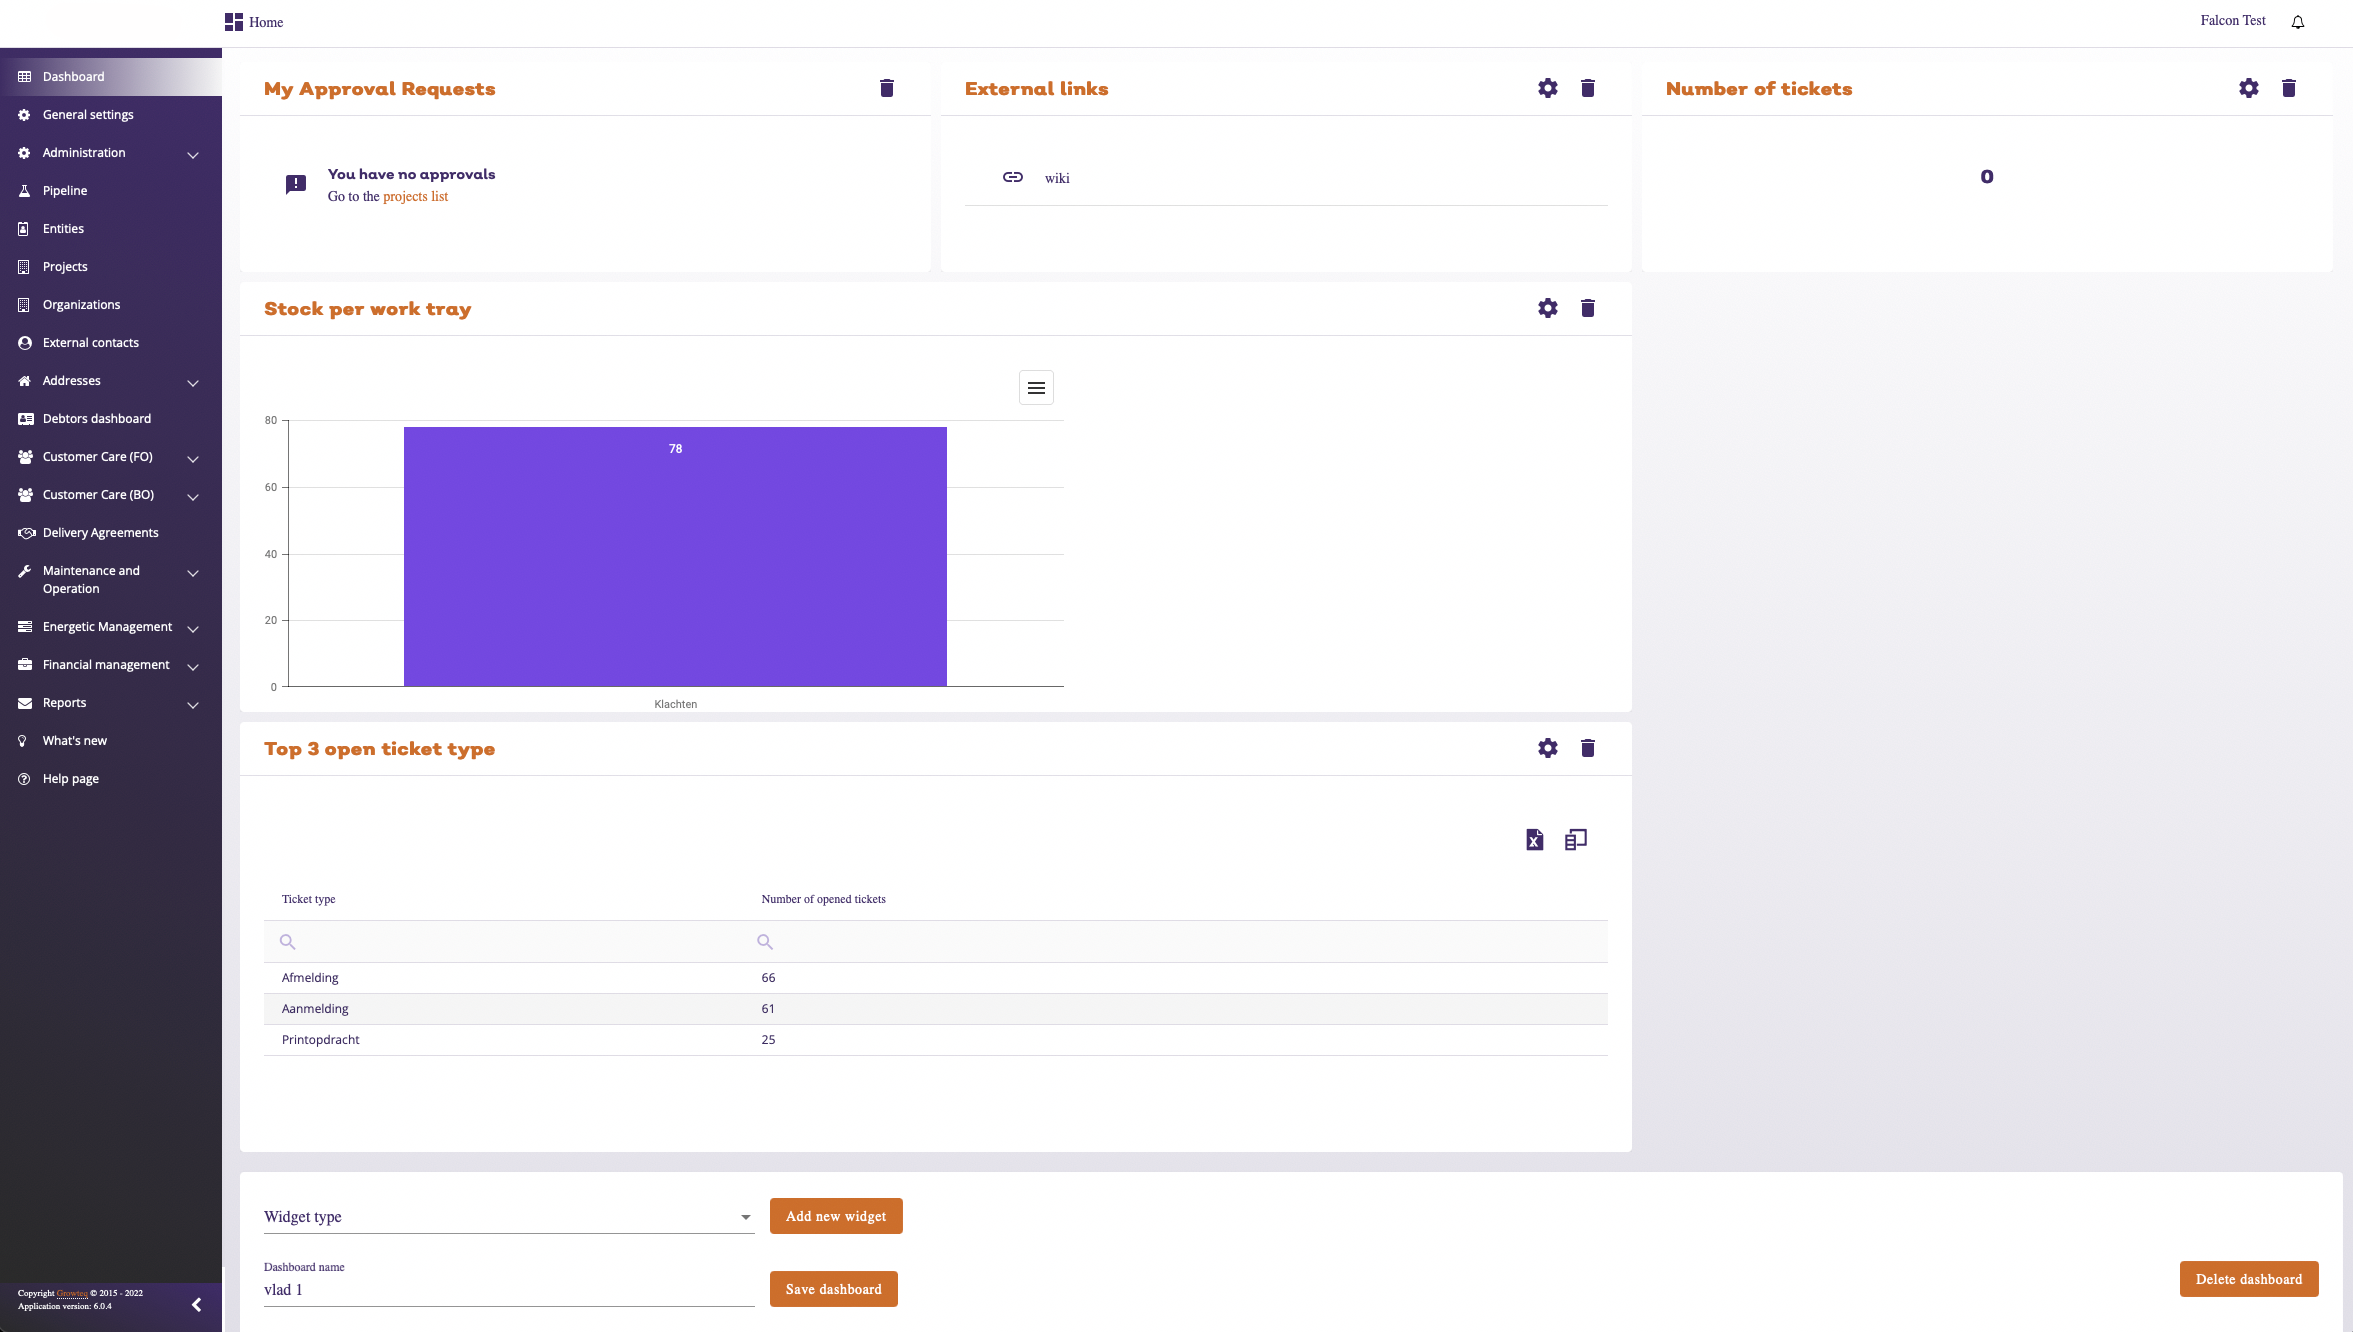Open the Widget type dropdown
2353x1332 pixels.
(x=508, y=1217)
